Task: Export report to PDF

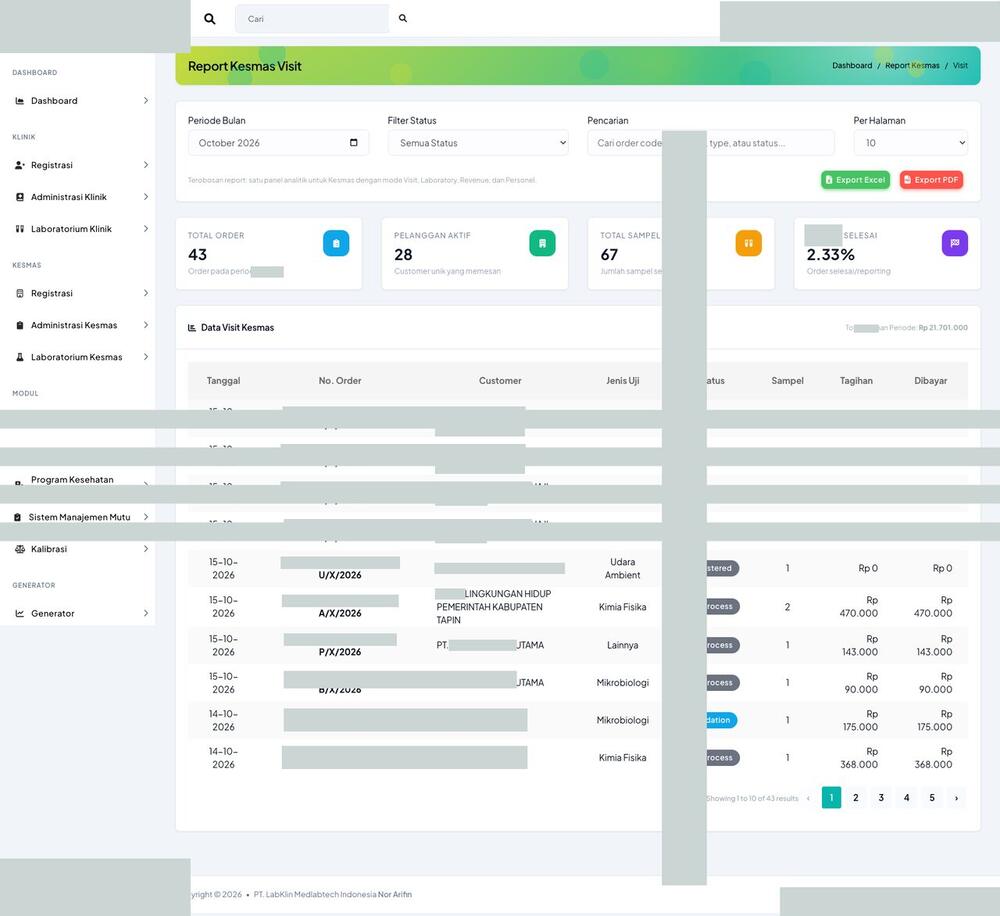Action: point(931,180)
